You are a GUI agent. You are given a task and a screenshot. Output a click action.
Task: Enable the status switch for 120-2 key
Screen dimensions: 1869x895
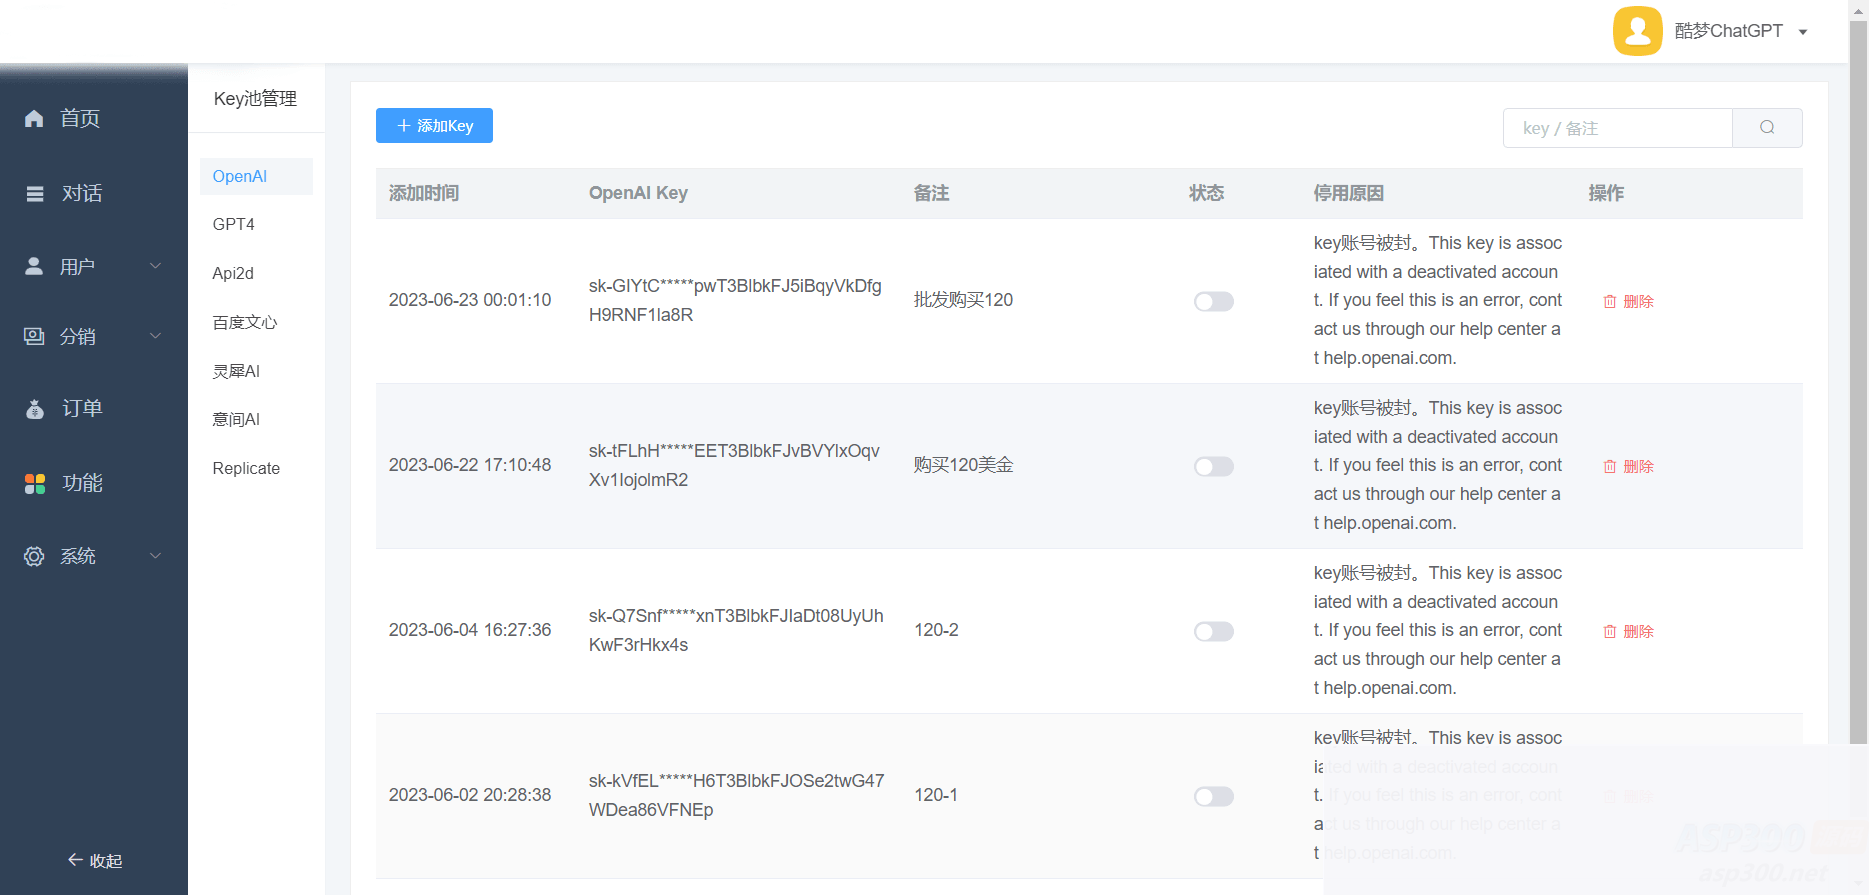pyautogui.click(x=1213, y=631)
